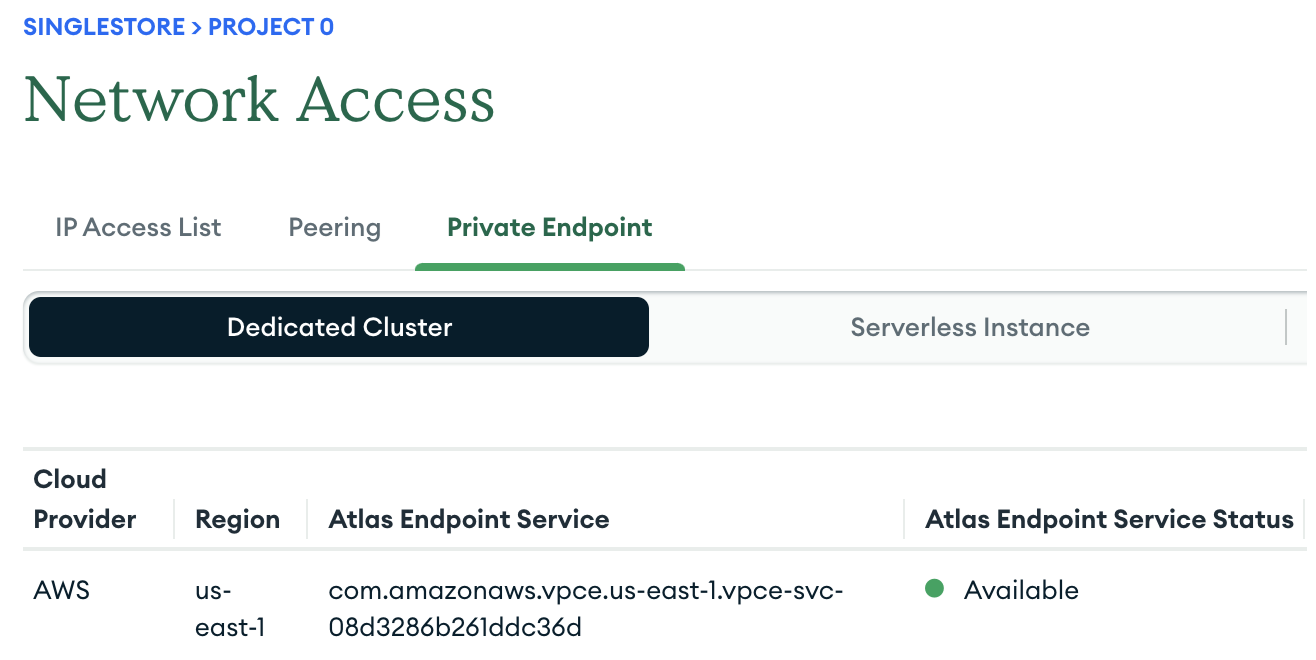Switch to the IP Access List tab
The height and width of the screenshot is (660, 1316).
pyautogui.click(x=138, y=227)
